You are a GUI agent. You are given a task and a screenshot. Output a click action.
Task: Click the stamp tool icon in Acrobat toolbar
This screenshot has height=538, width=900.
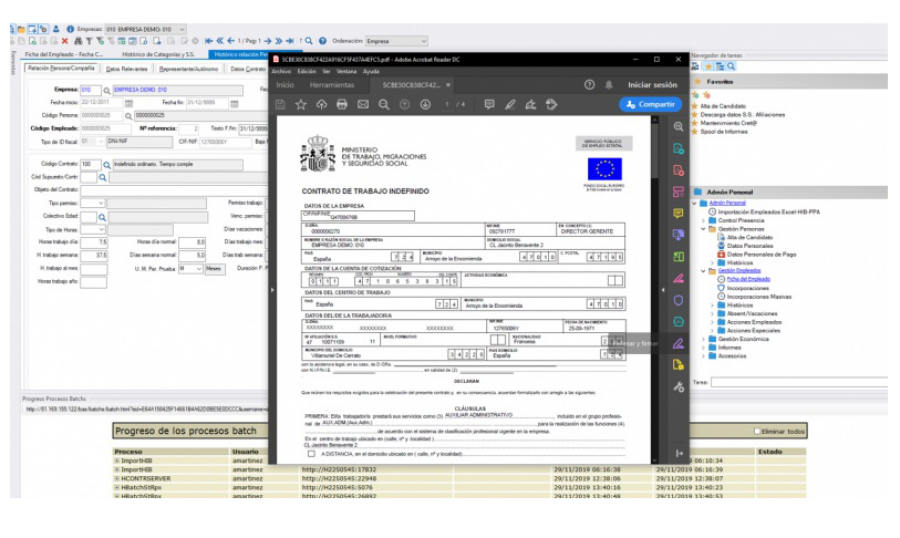click(551, 104)
